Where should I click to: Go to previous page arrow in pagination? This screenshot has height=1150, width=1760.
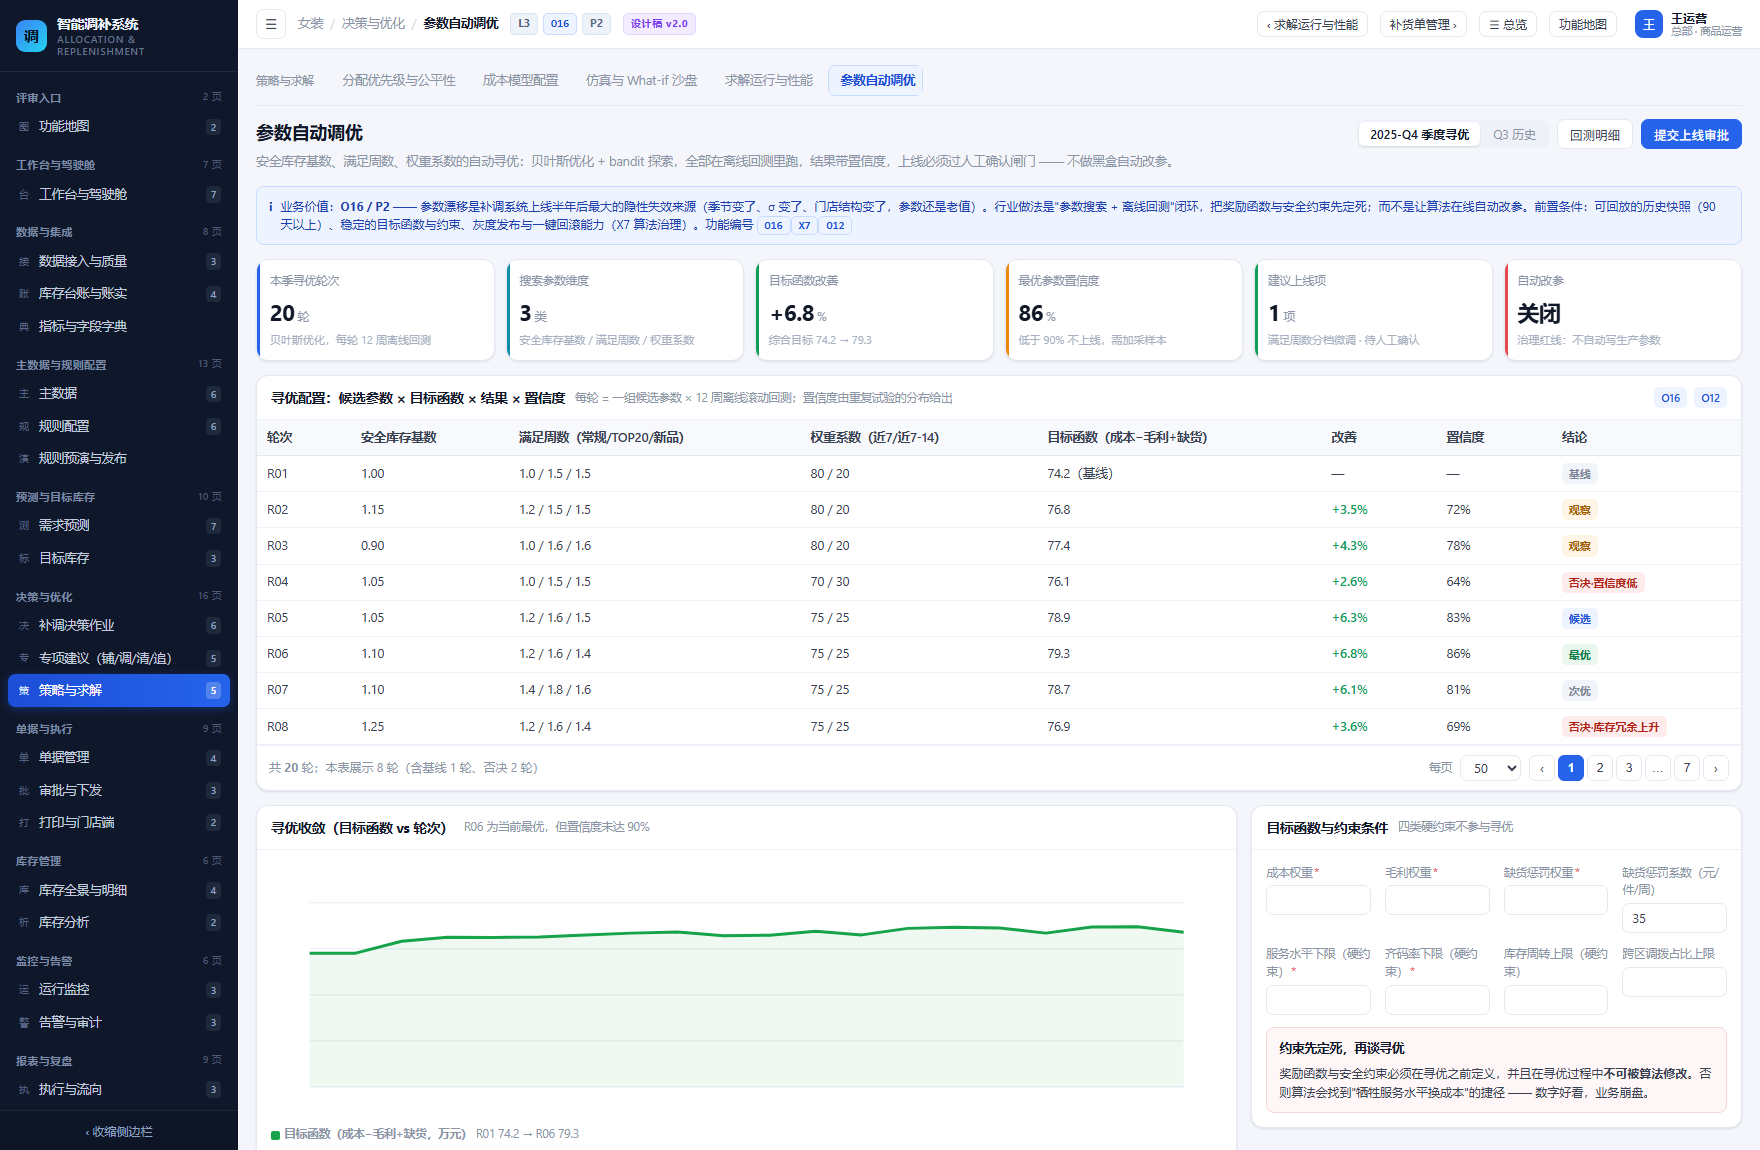1542,768
